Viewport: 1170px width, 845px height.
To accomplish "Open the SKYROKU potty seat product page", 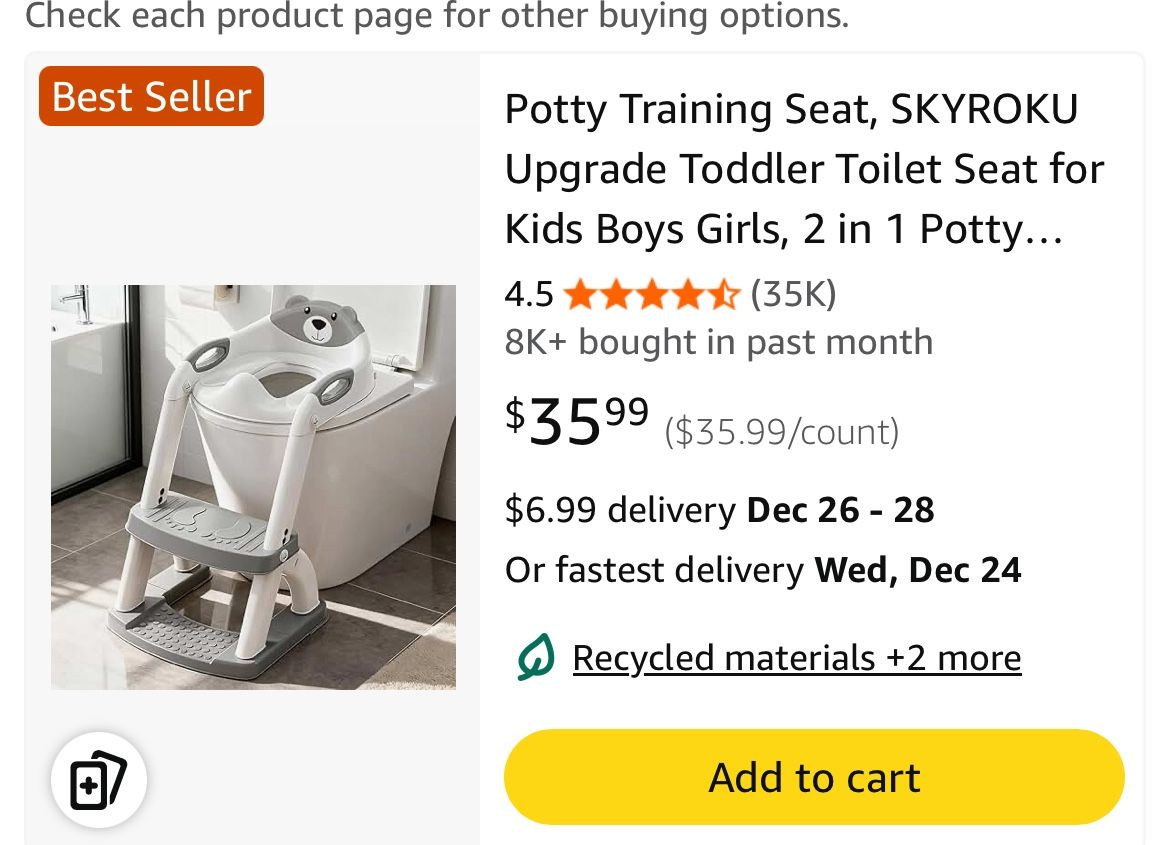I will click(803, 168).
